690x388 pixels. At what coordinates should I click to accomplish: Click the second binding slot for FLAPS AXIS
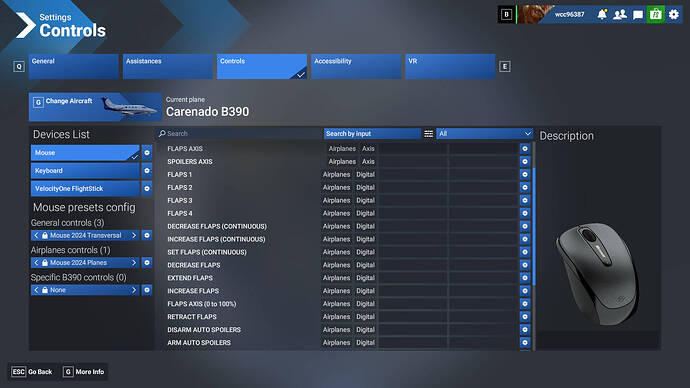(x=483, y=149)
